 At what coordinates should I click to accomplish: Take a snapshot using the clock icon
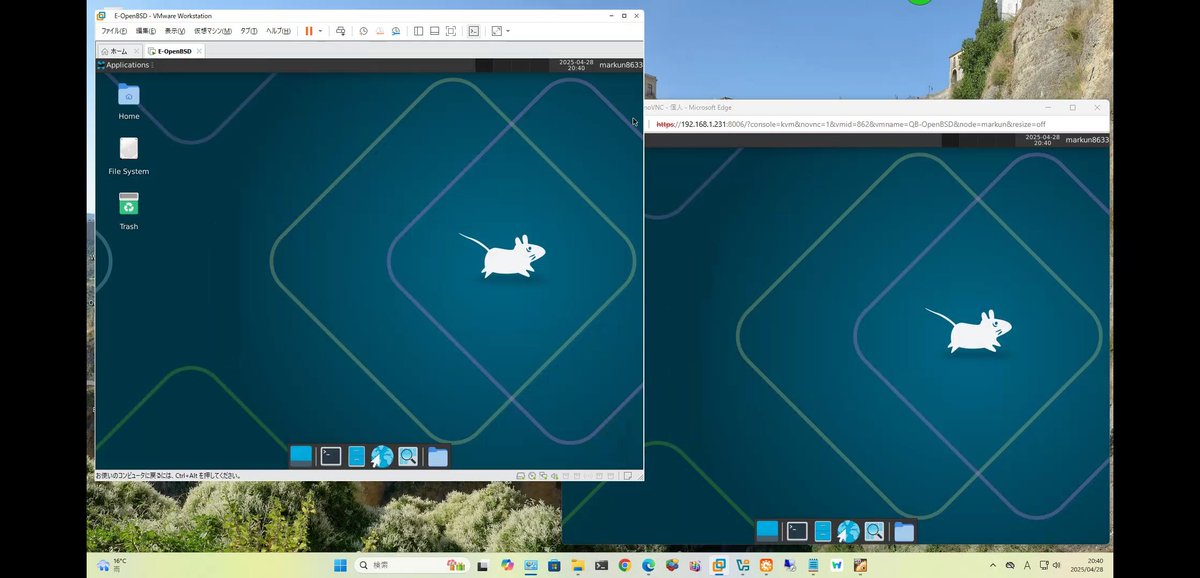pyautogui.click(x=363, y=31)
